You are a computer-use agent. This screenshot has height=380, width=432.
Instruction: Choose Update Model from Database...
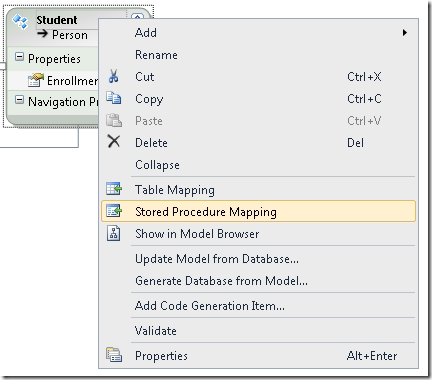[x=217, y=259]
